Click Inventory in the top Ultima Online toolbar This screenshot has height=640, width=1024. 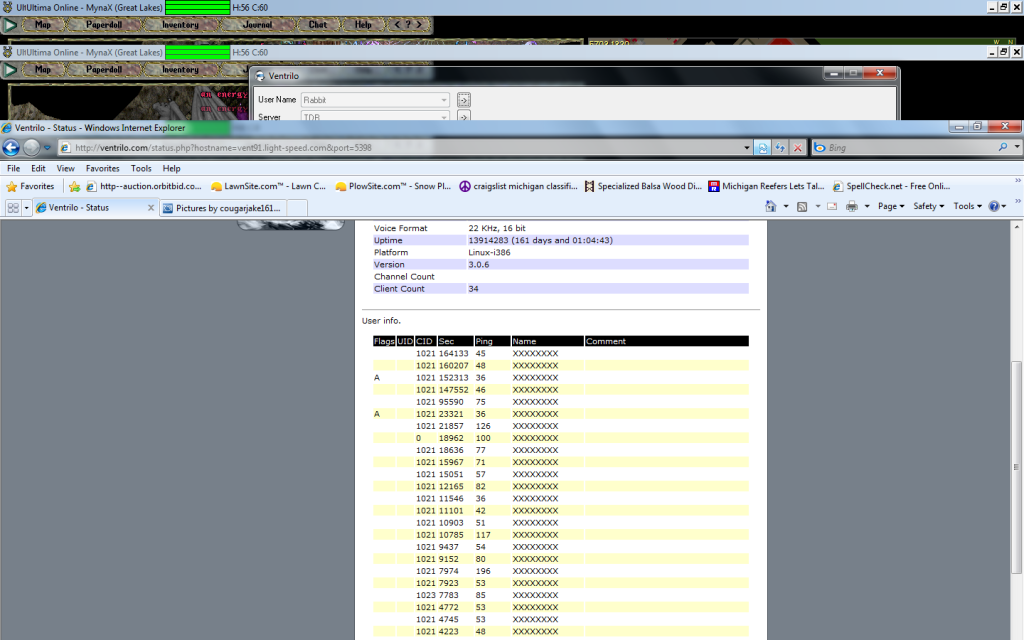tap(180, 25)
